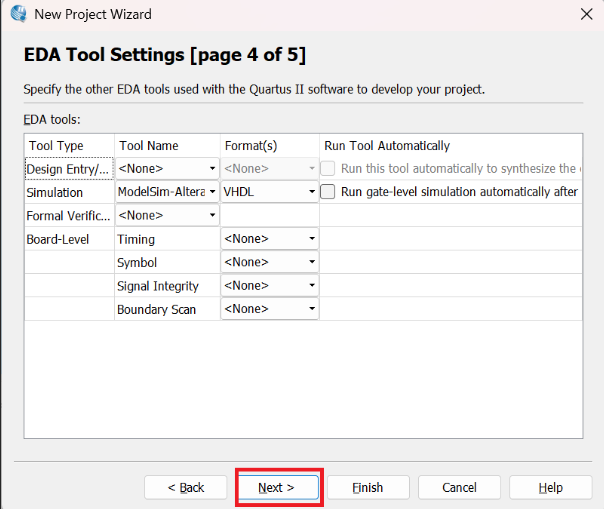The height and width of the screenshot is (509, 604).
Task: Click the Run Tool Automatically column header
Action: 451,146
